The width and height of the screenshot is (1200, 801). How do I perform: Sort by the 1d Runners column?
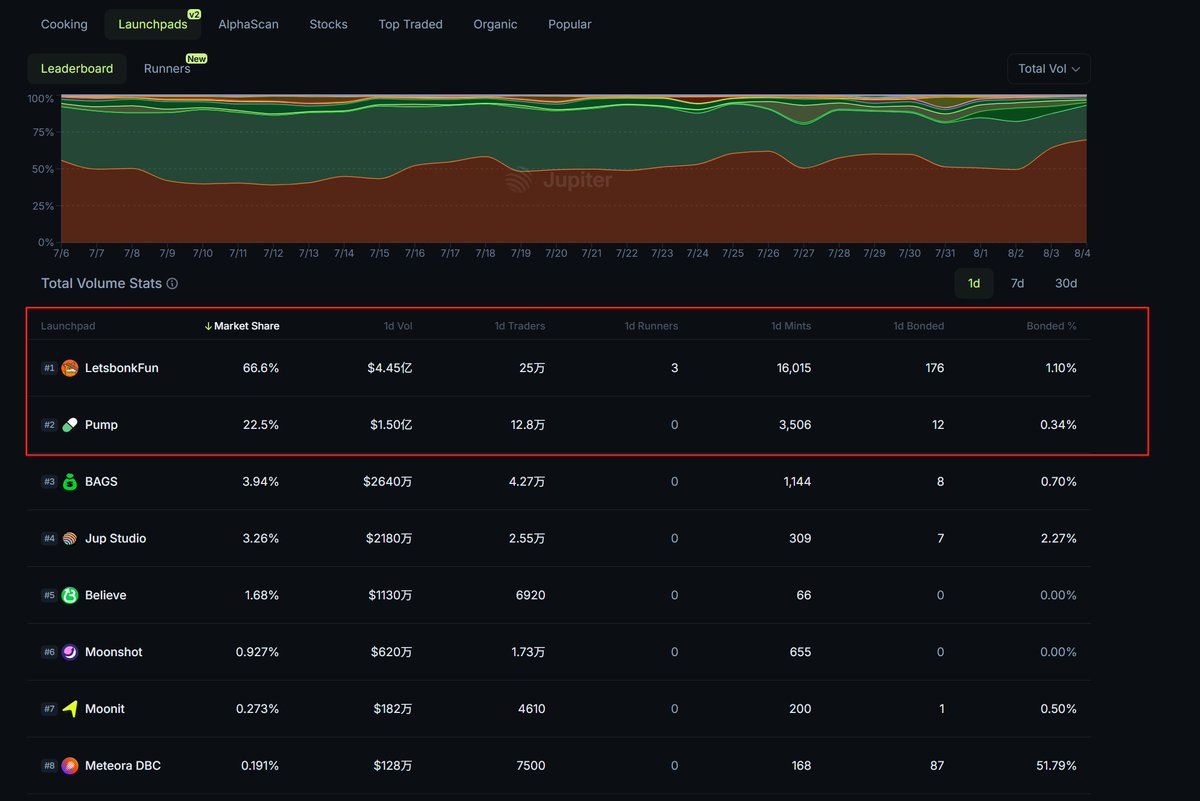651,326
